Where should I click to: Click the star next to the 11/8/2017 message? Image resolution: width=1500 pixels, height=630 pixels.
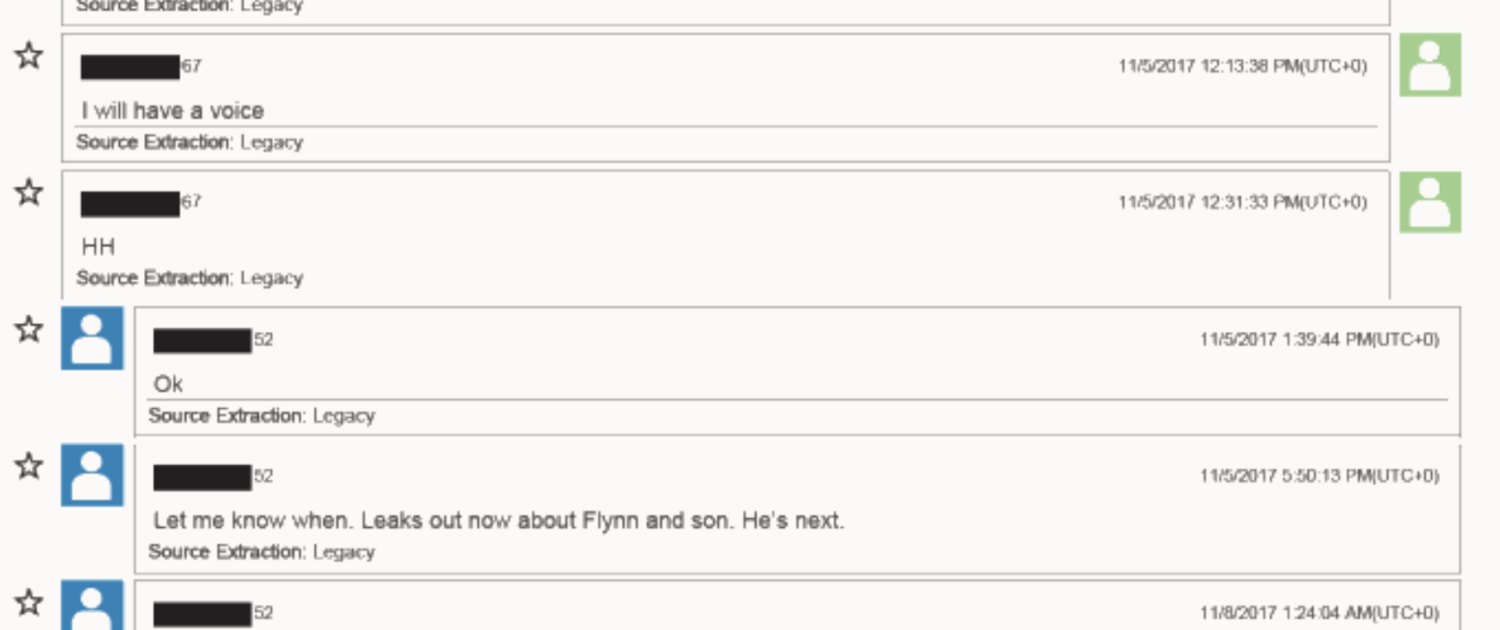(30, 602)
